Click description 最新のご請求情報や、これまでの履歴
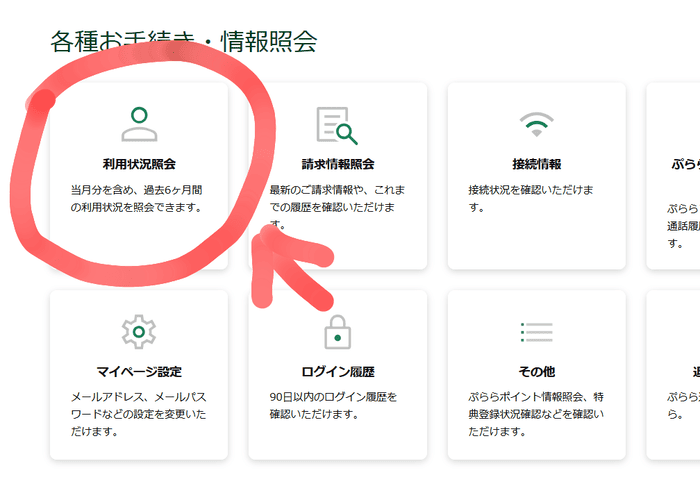This screenshot has height=493, width=700. pos(337,207)
